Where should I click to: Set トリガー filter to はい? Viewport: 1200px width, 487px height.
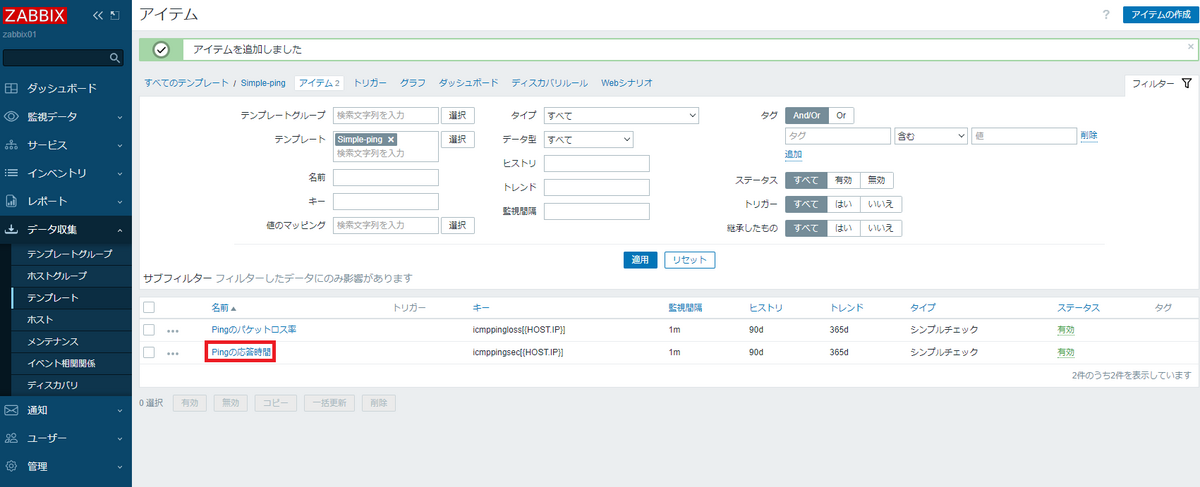tap(843, 204)
